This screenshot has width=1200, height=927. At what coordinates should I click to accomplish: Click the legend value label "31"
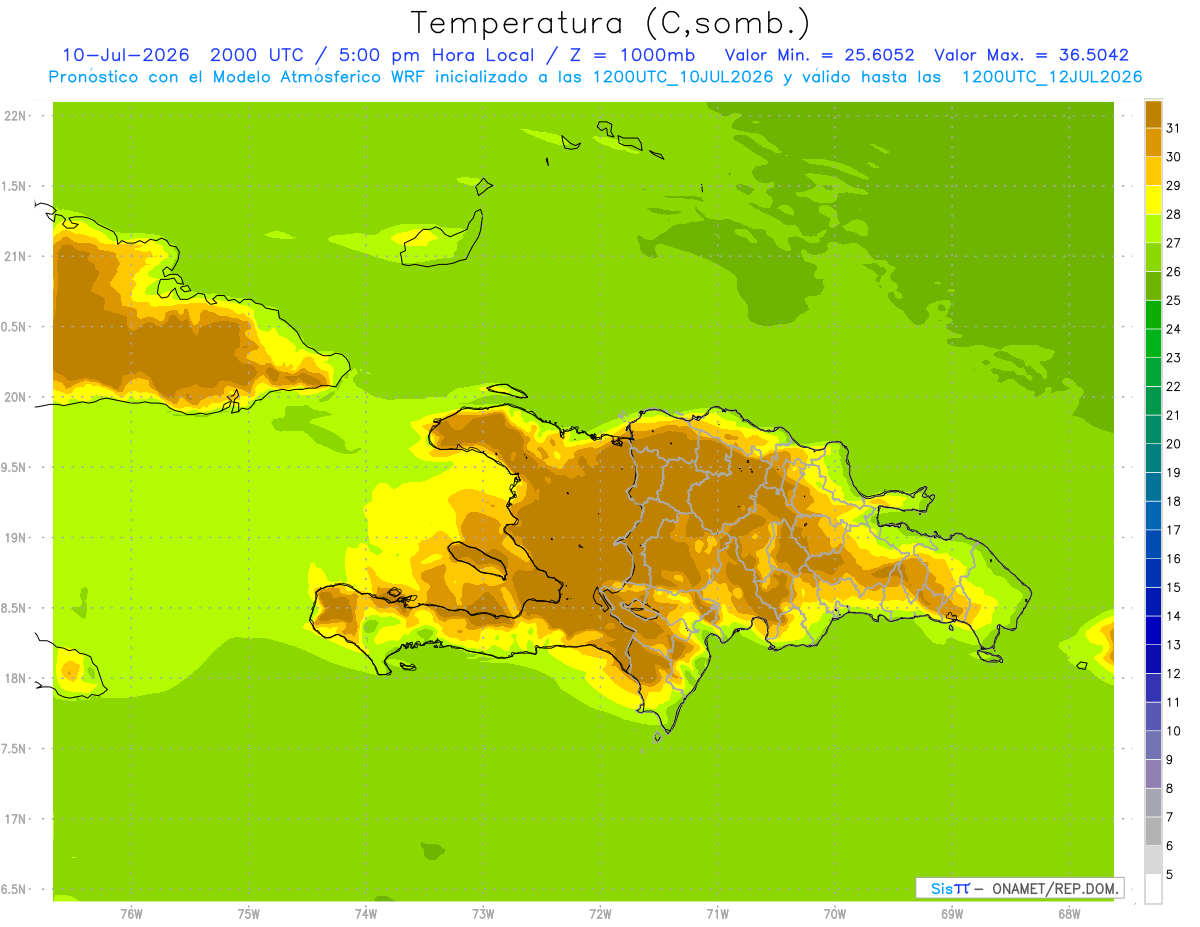[1173, 128]
